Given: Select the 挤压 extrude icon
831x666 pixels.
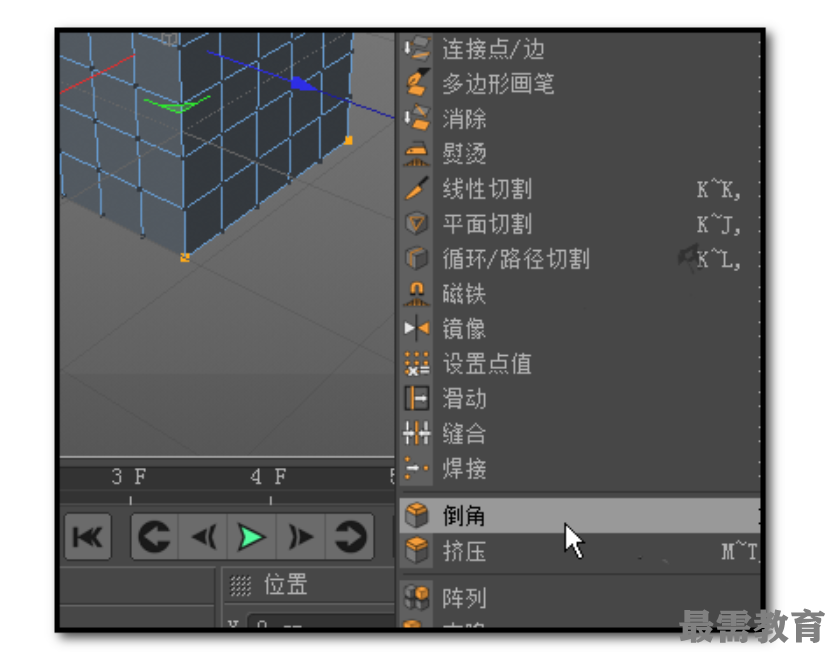Looking at the screenshot, I should (417, 551).
